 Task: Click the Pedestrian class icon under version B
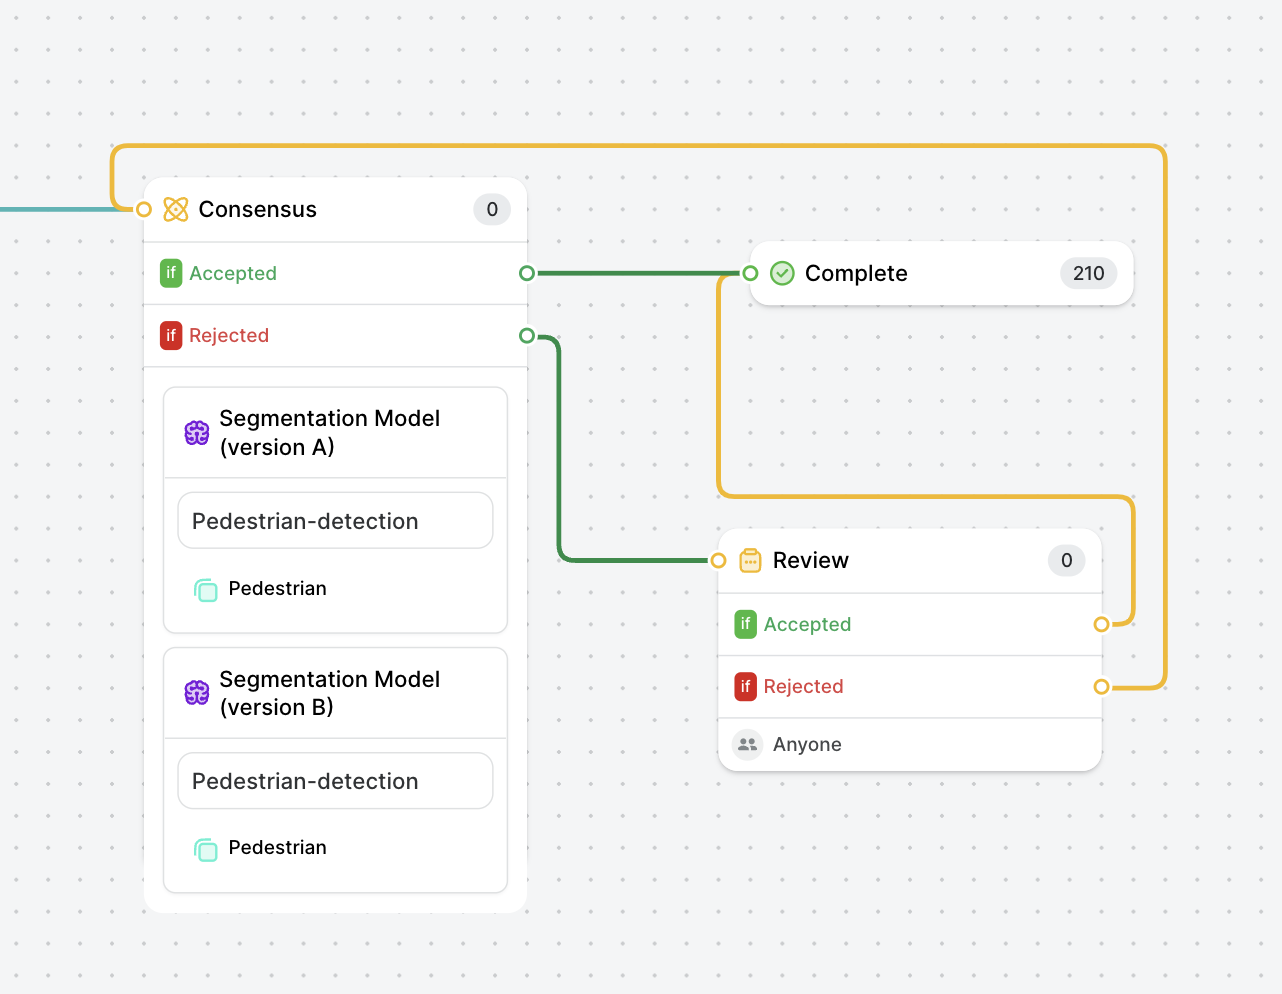[206, 849]
